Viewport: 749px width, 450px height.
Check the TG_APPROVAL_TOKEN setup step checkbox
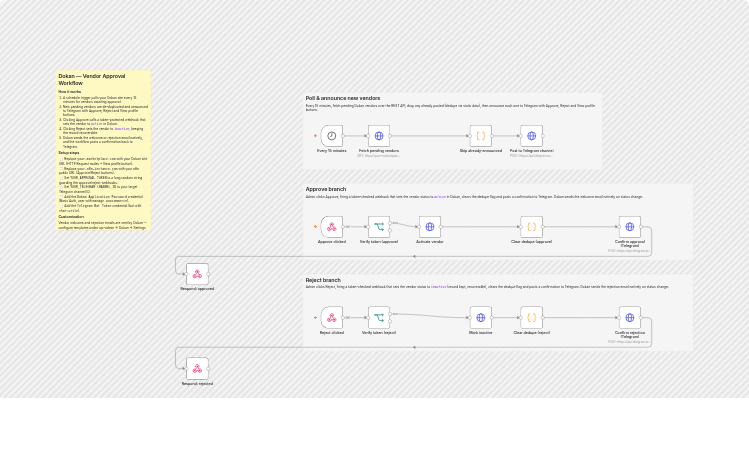tap(61, 178)
